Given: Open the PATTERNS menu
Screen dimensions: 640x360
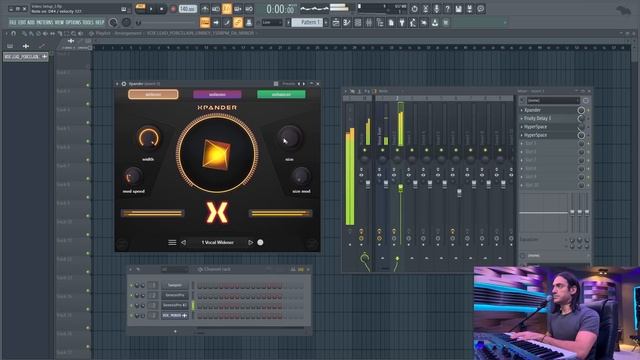Looking at the screenshot, I should point(44,22).
